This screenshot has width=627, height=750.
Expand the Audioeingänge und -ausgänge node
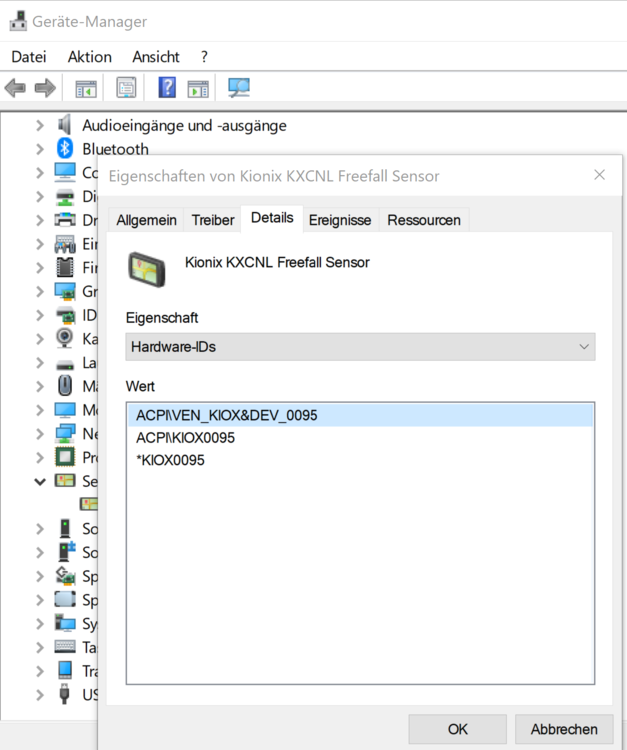point(40,125)
